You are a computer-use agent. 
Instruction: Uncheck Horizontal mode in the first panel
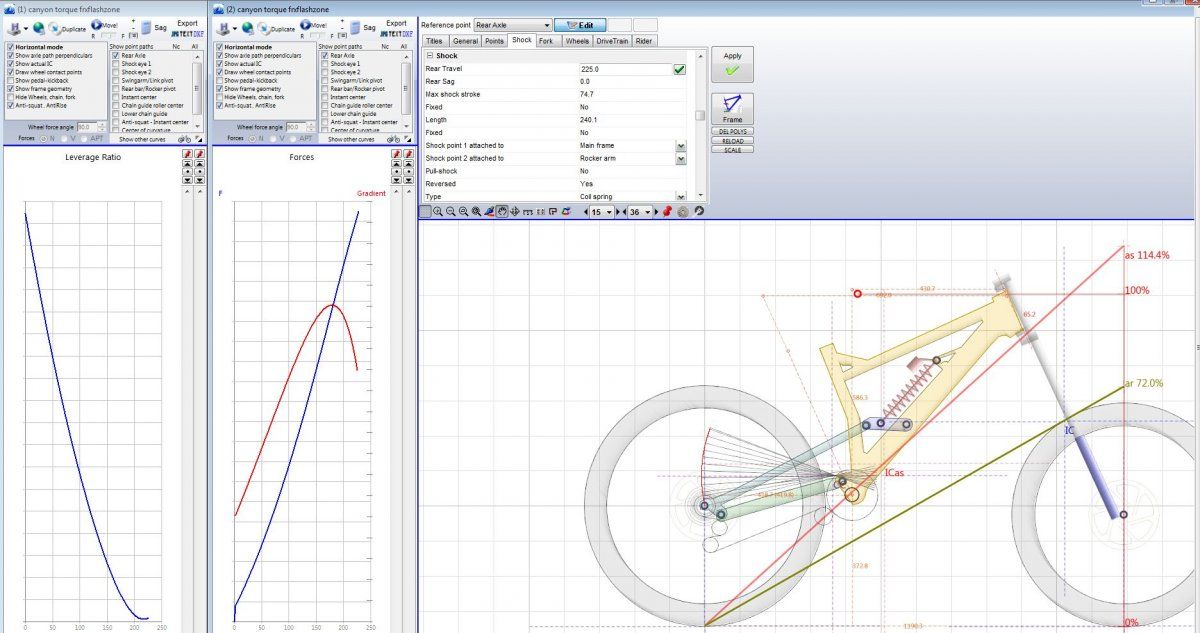(x=11, y=47)
